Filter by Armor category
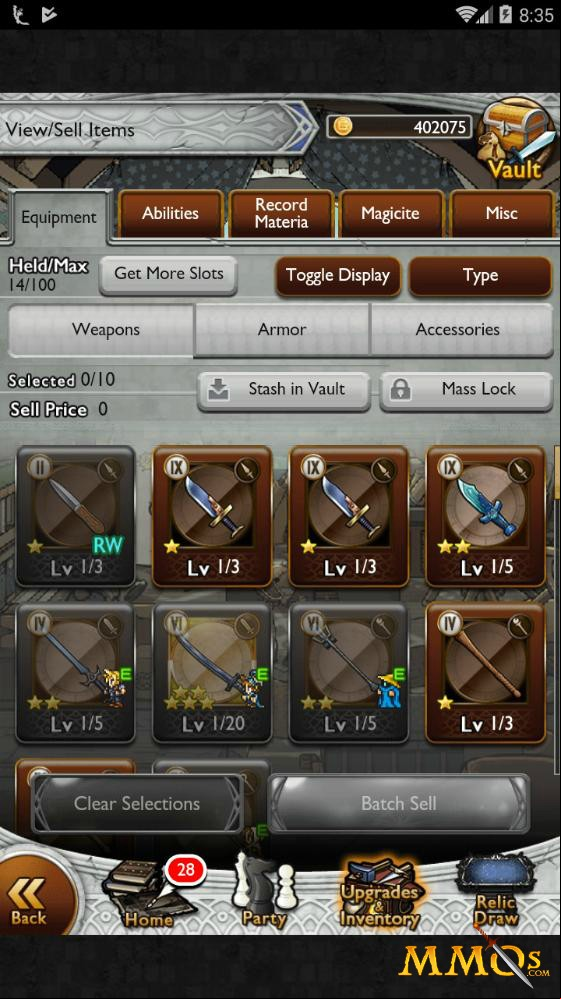 [x=281, y=329]
